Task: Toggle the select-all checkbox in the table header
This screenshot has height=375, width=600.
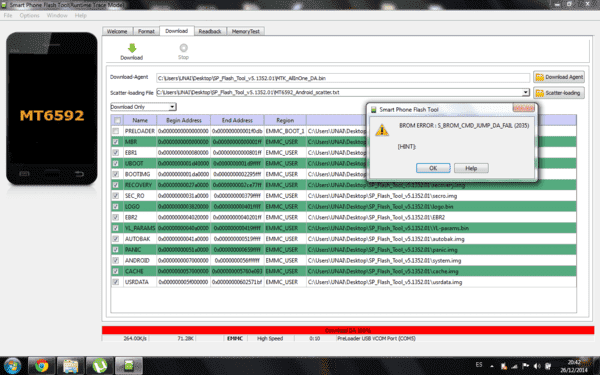Action: pos(117,120)
